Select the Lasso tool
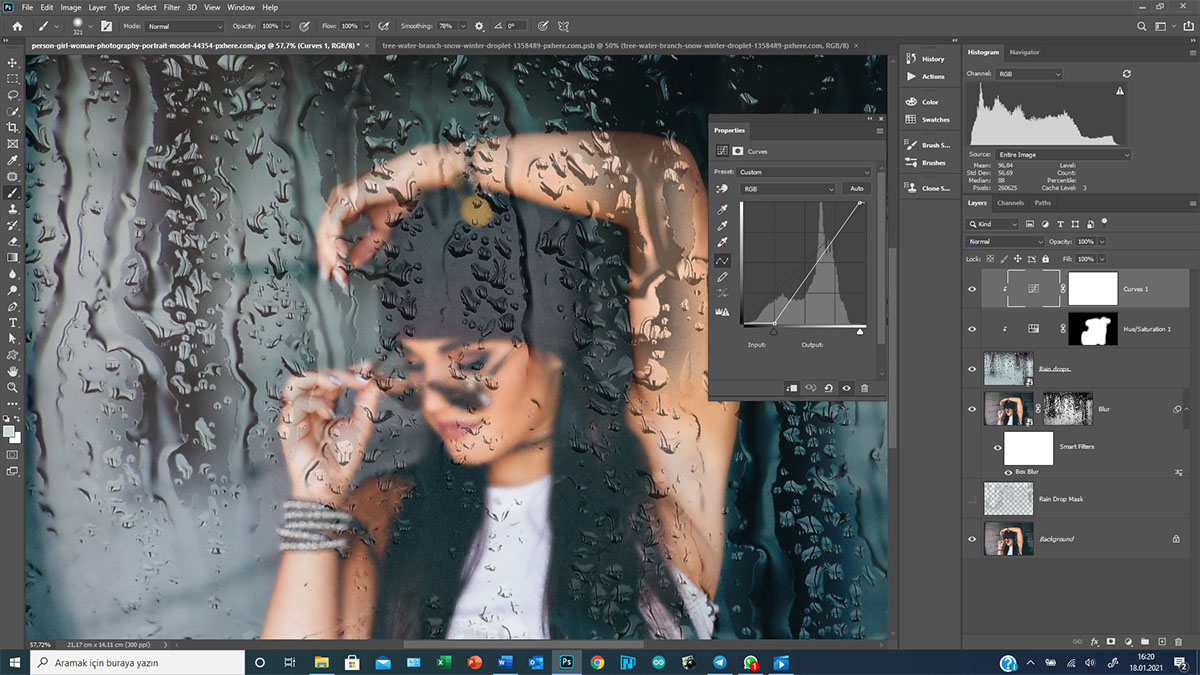The width and height of the screenshot is (1200, 675). 13,95
